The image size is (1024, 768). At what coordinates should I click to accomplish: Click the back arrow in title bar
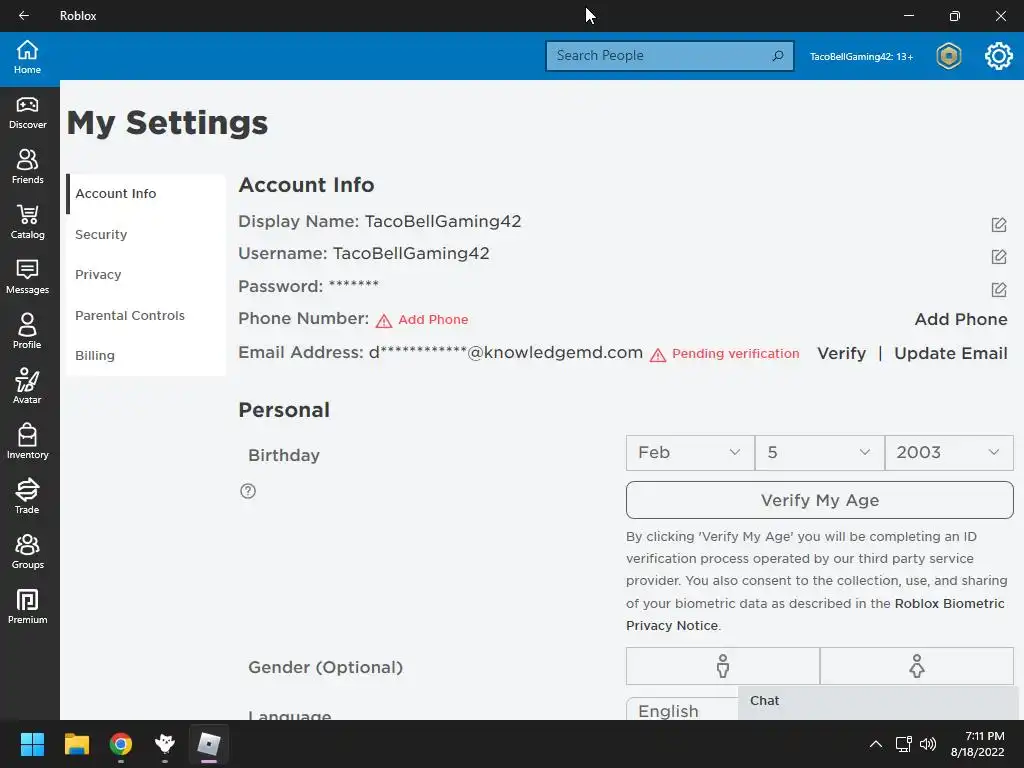(24, 16)
